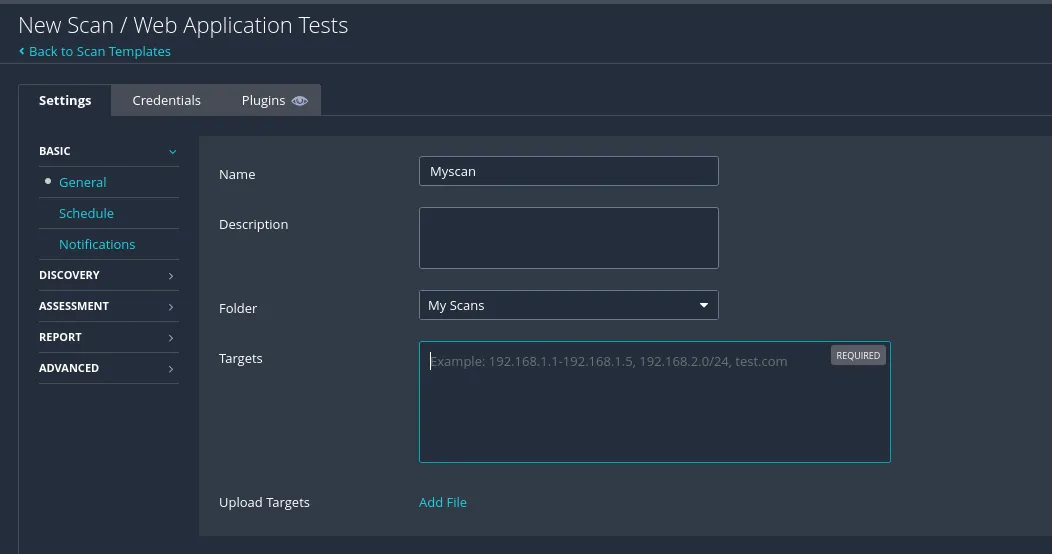Click the back arrow beside Scan Templates
Image resolution: width=1052 pixels, height=554 pixels.
point(22,51)
